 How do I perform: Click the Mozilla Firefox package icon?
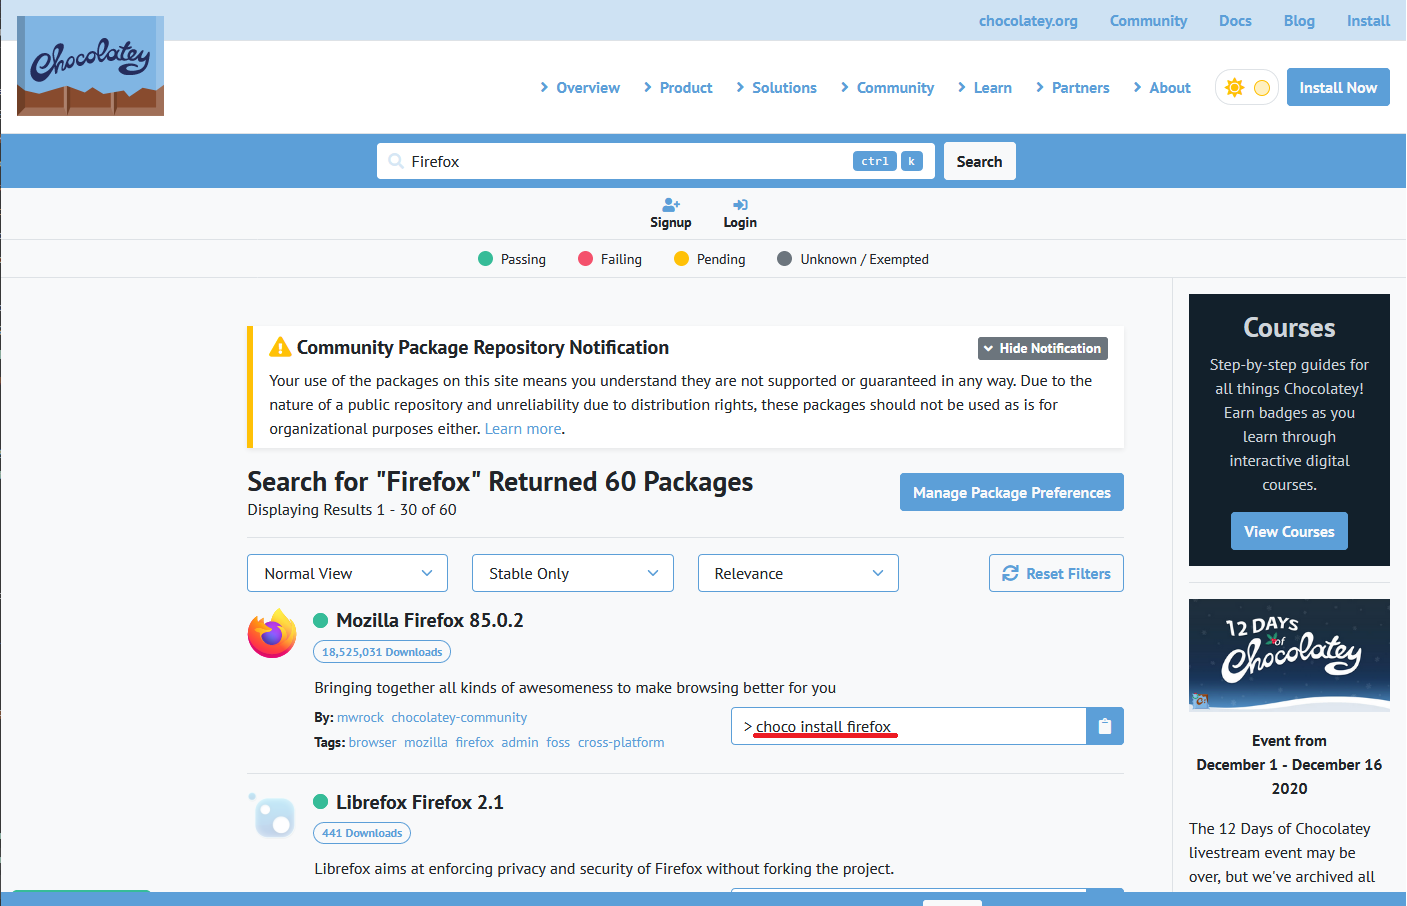(x=272, y=633)
